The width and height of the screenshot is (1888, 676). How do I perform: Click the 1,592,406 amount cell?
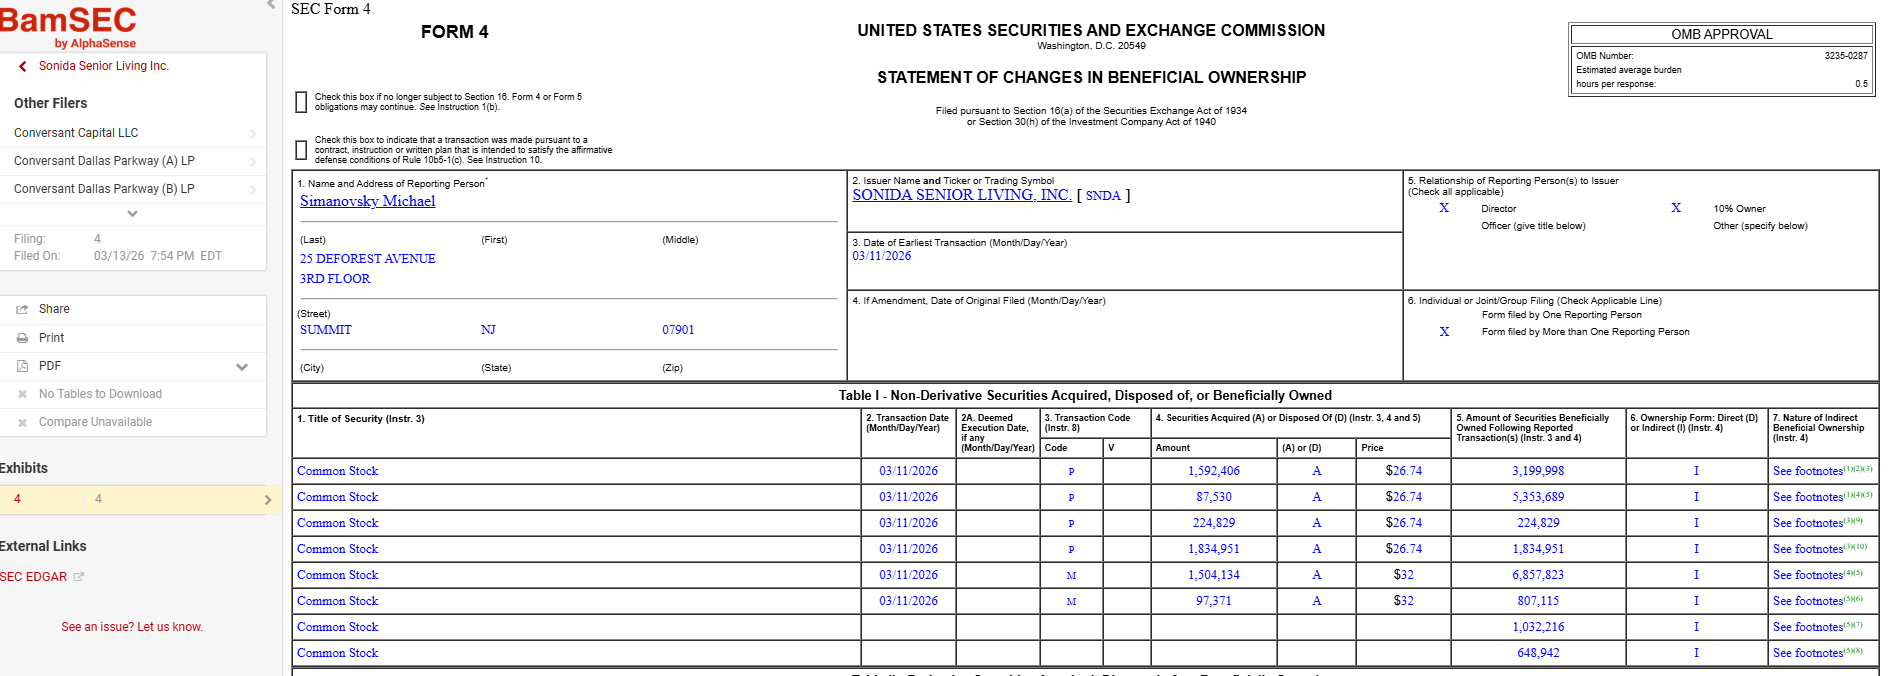pyautogui.click(x=1214, y=471)
